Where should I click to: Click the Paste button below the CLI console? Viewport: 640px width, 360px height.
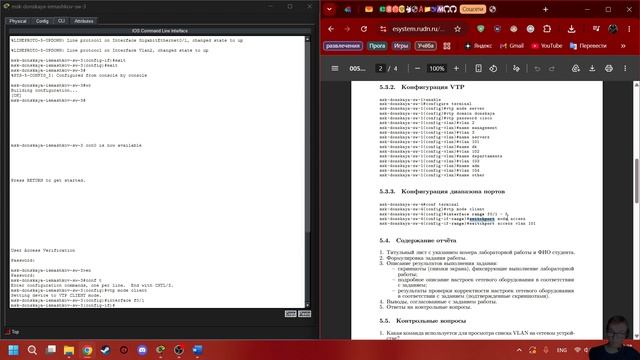[x=304, y=313]
